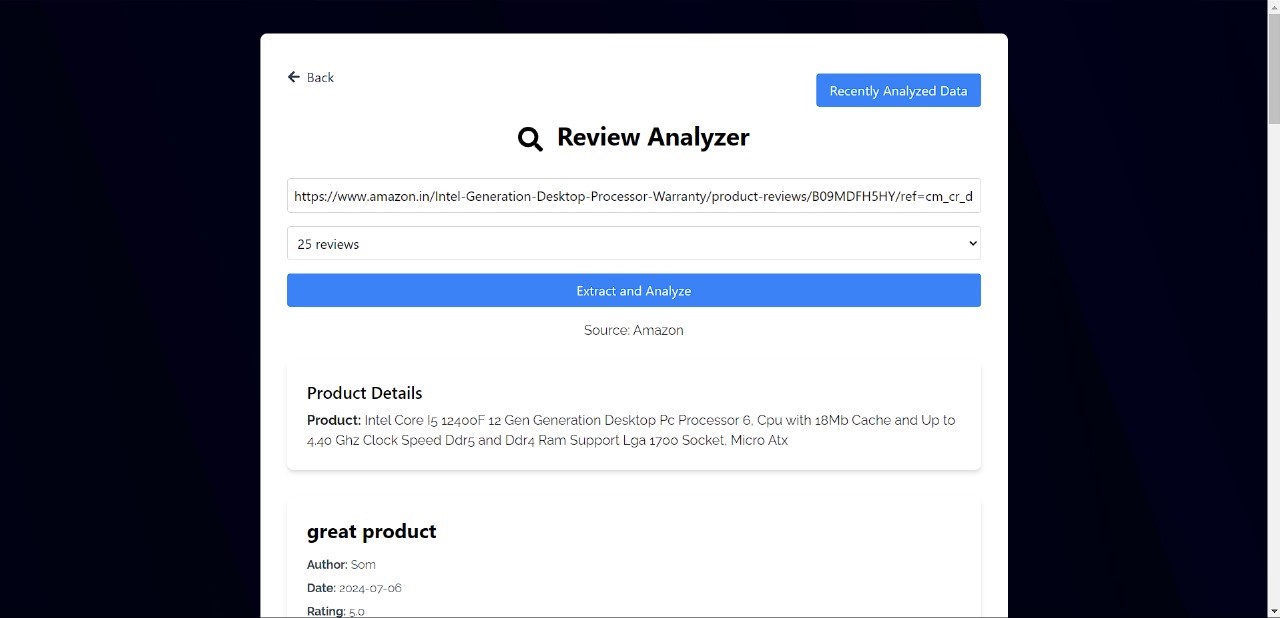The image size is (1280, 618).
Task: Open Recently Analyzed Data
Action: point(898,90)
